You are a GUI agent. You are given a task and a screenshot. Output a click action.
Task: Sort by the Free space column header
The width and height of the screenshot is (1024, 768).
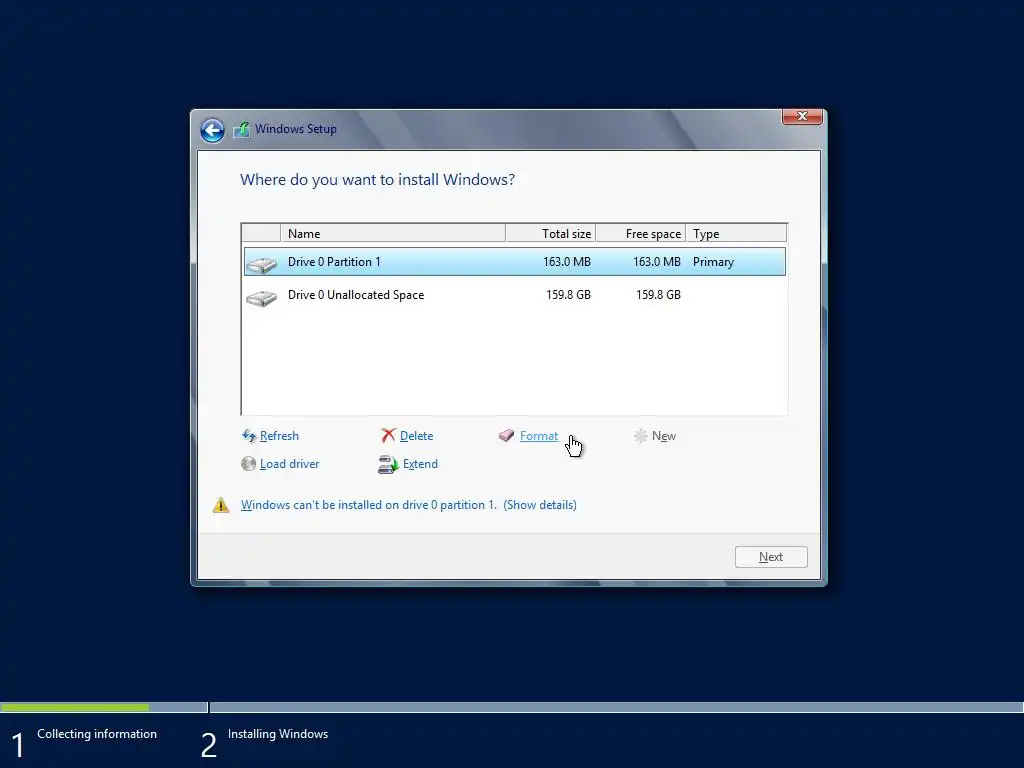(641, 233)
